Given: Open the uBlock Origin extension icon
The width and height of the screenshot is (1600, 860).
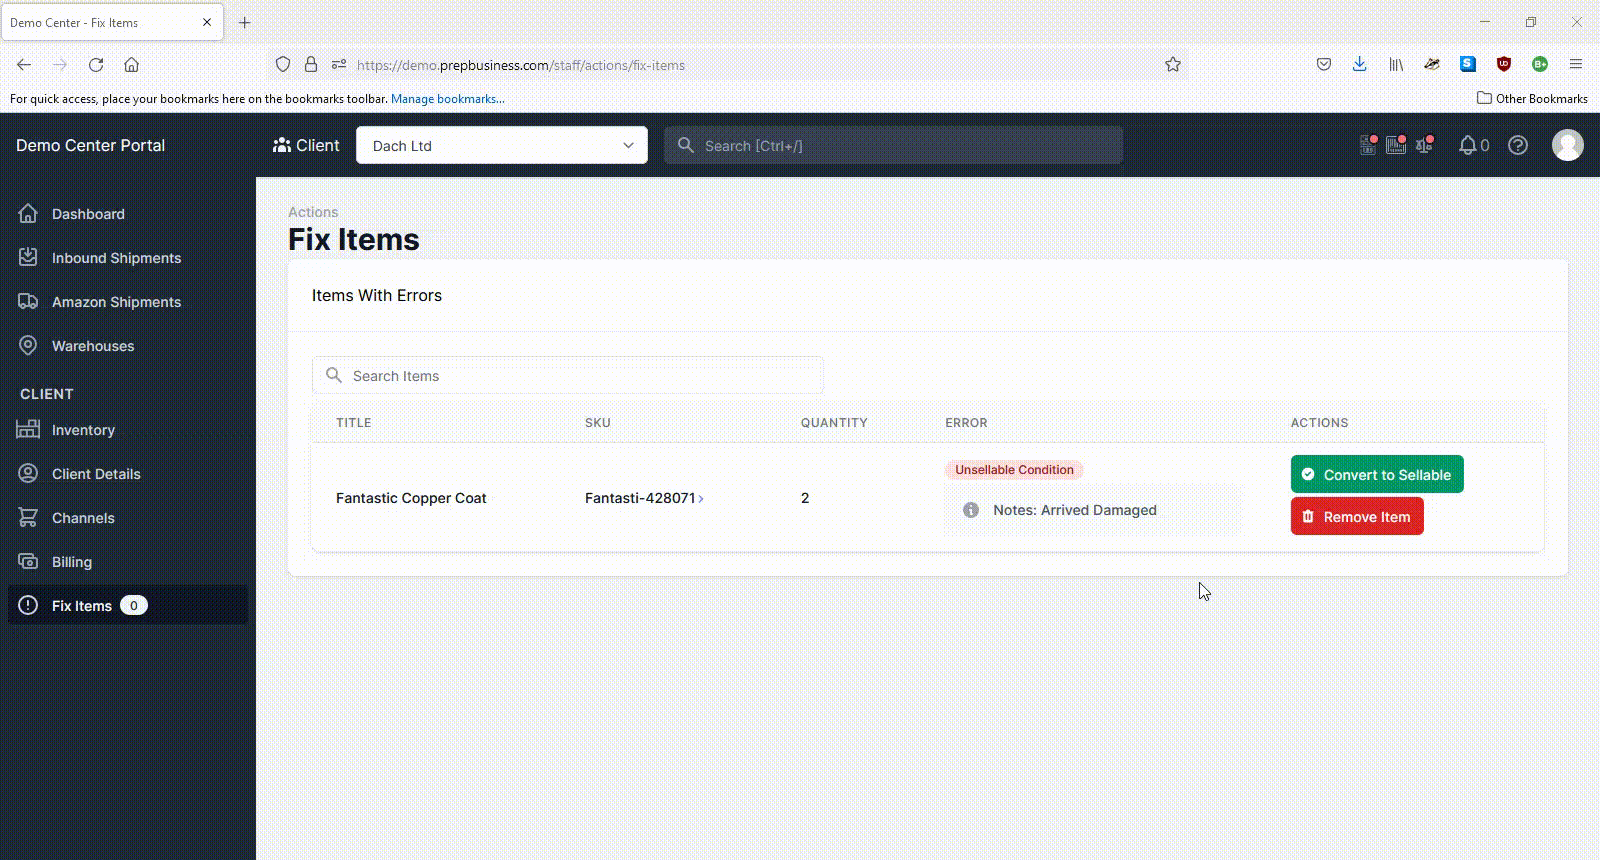Looking at the screenshot, I should [x=1503, y=64].
